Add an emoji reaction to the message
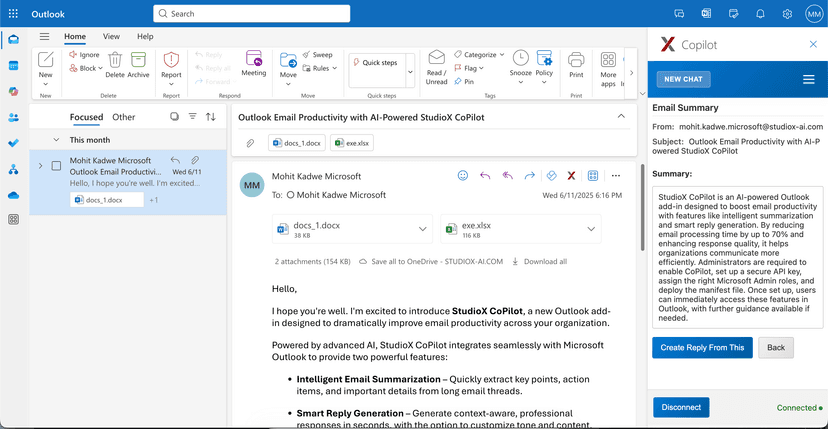828x429 pixels. click(x=463, y=175)
